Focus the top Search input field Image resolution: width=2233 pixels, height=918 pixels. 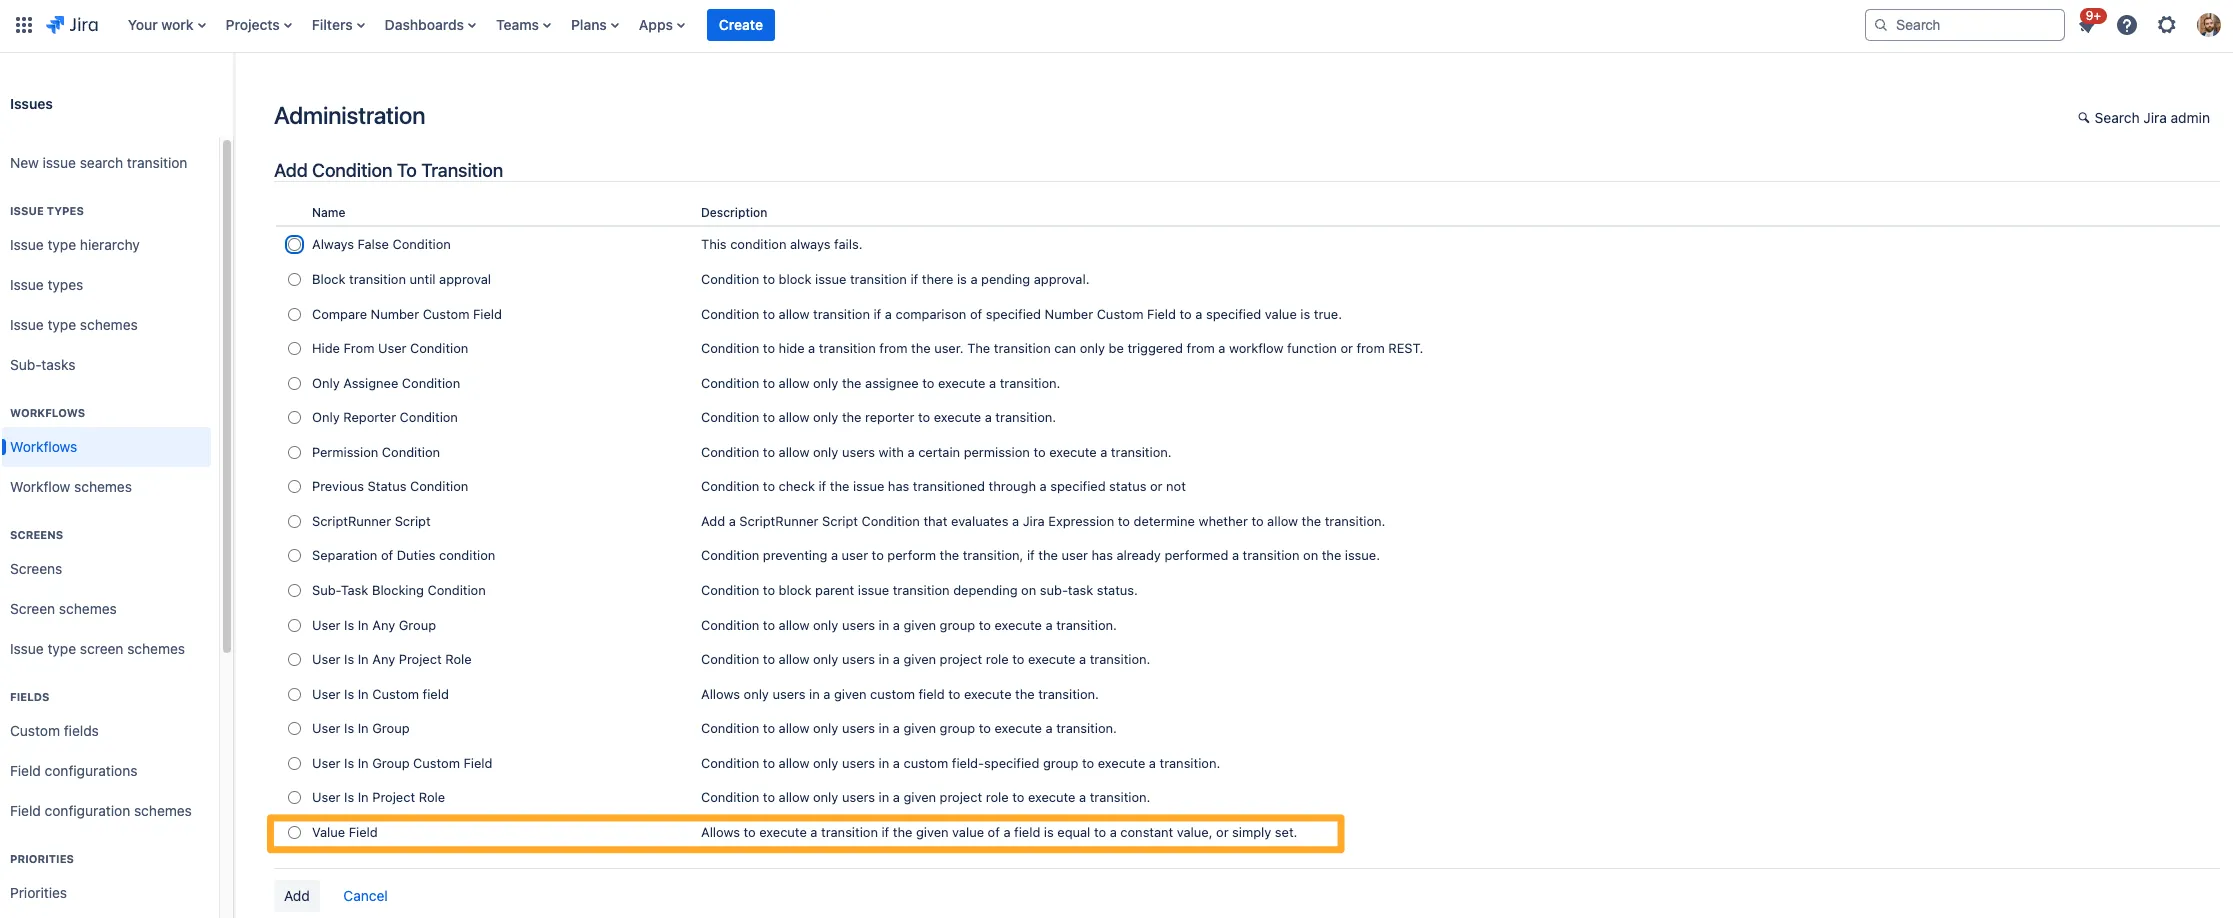pyautogui.click(x=1964, y=25)
